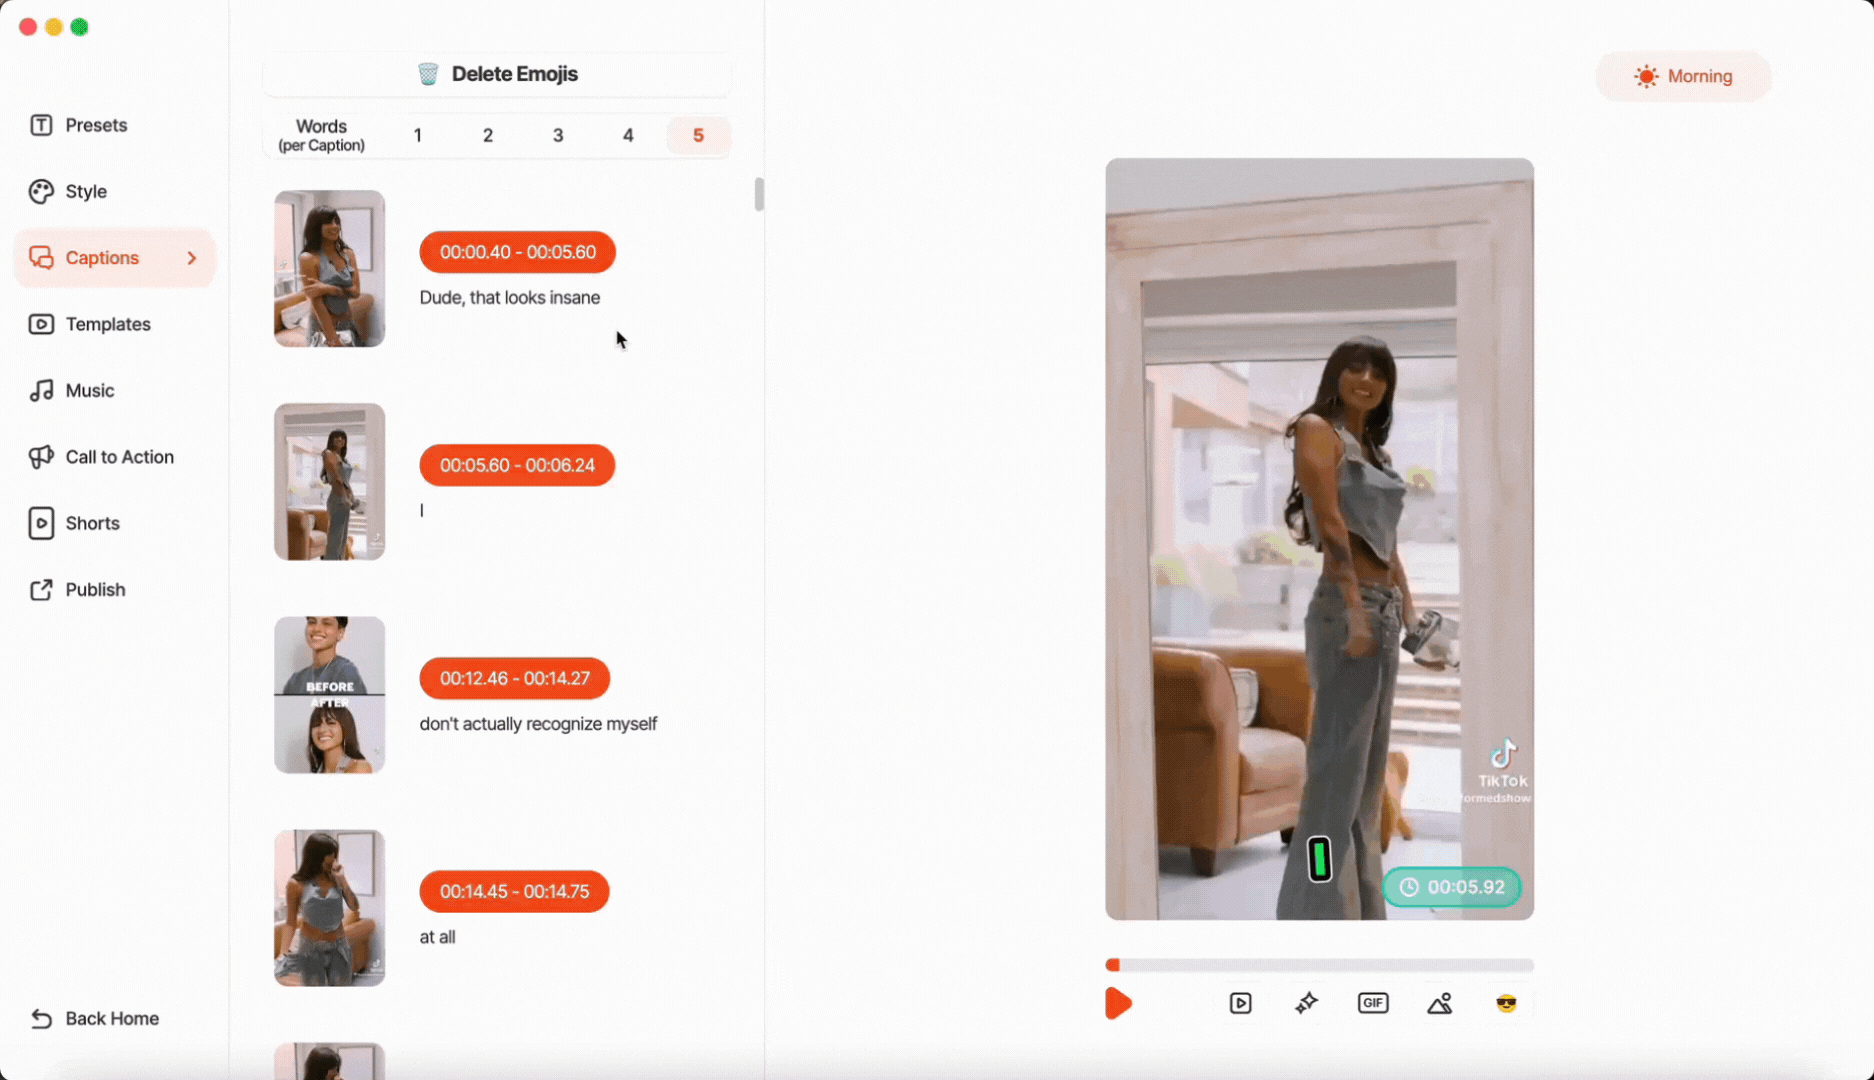Go Back Home
The image size is (1874, 1080).
pos(96,1018)
